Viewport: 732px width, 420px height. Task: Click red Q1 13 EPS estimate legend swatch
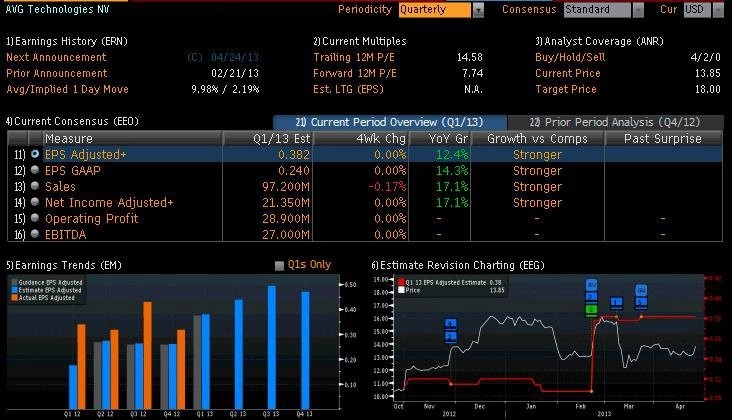coord(401,282)
